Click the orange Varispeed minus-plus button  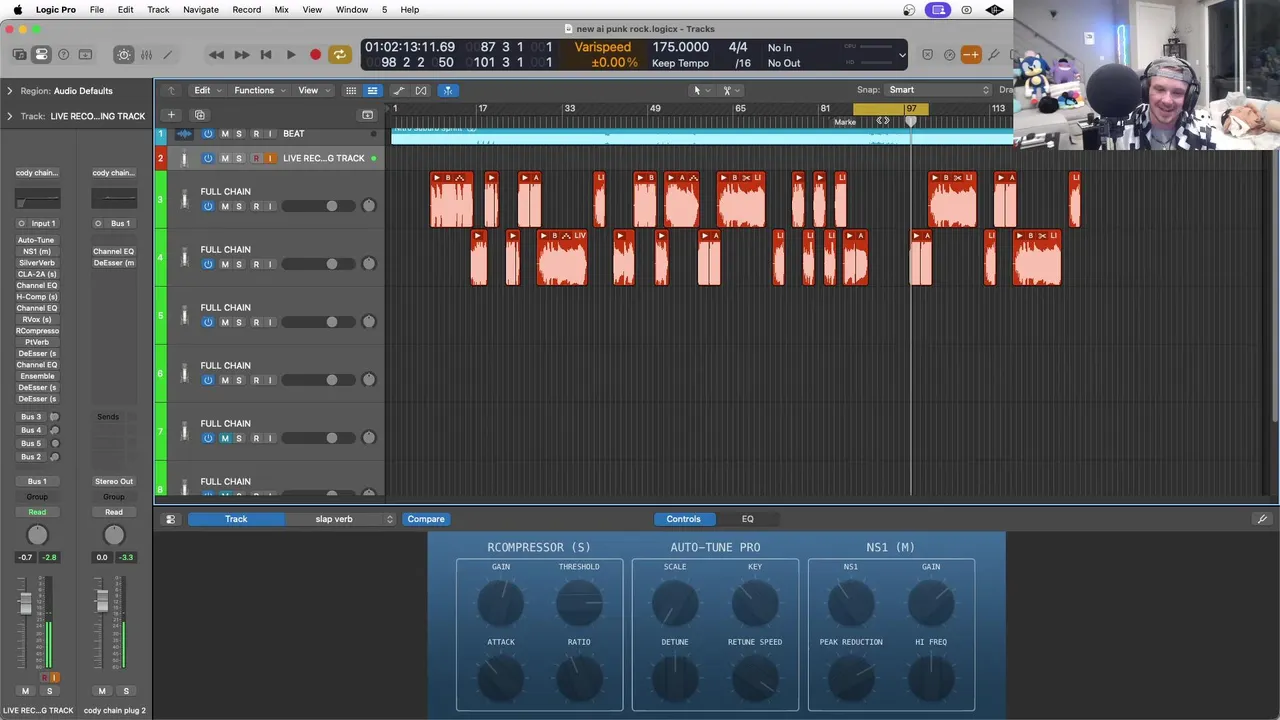[x=971, y=54]
